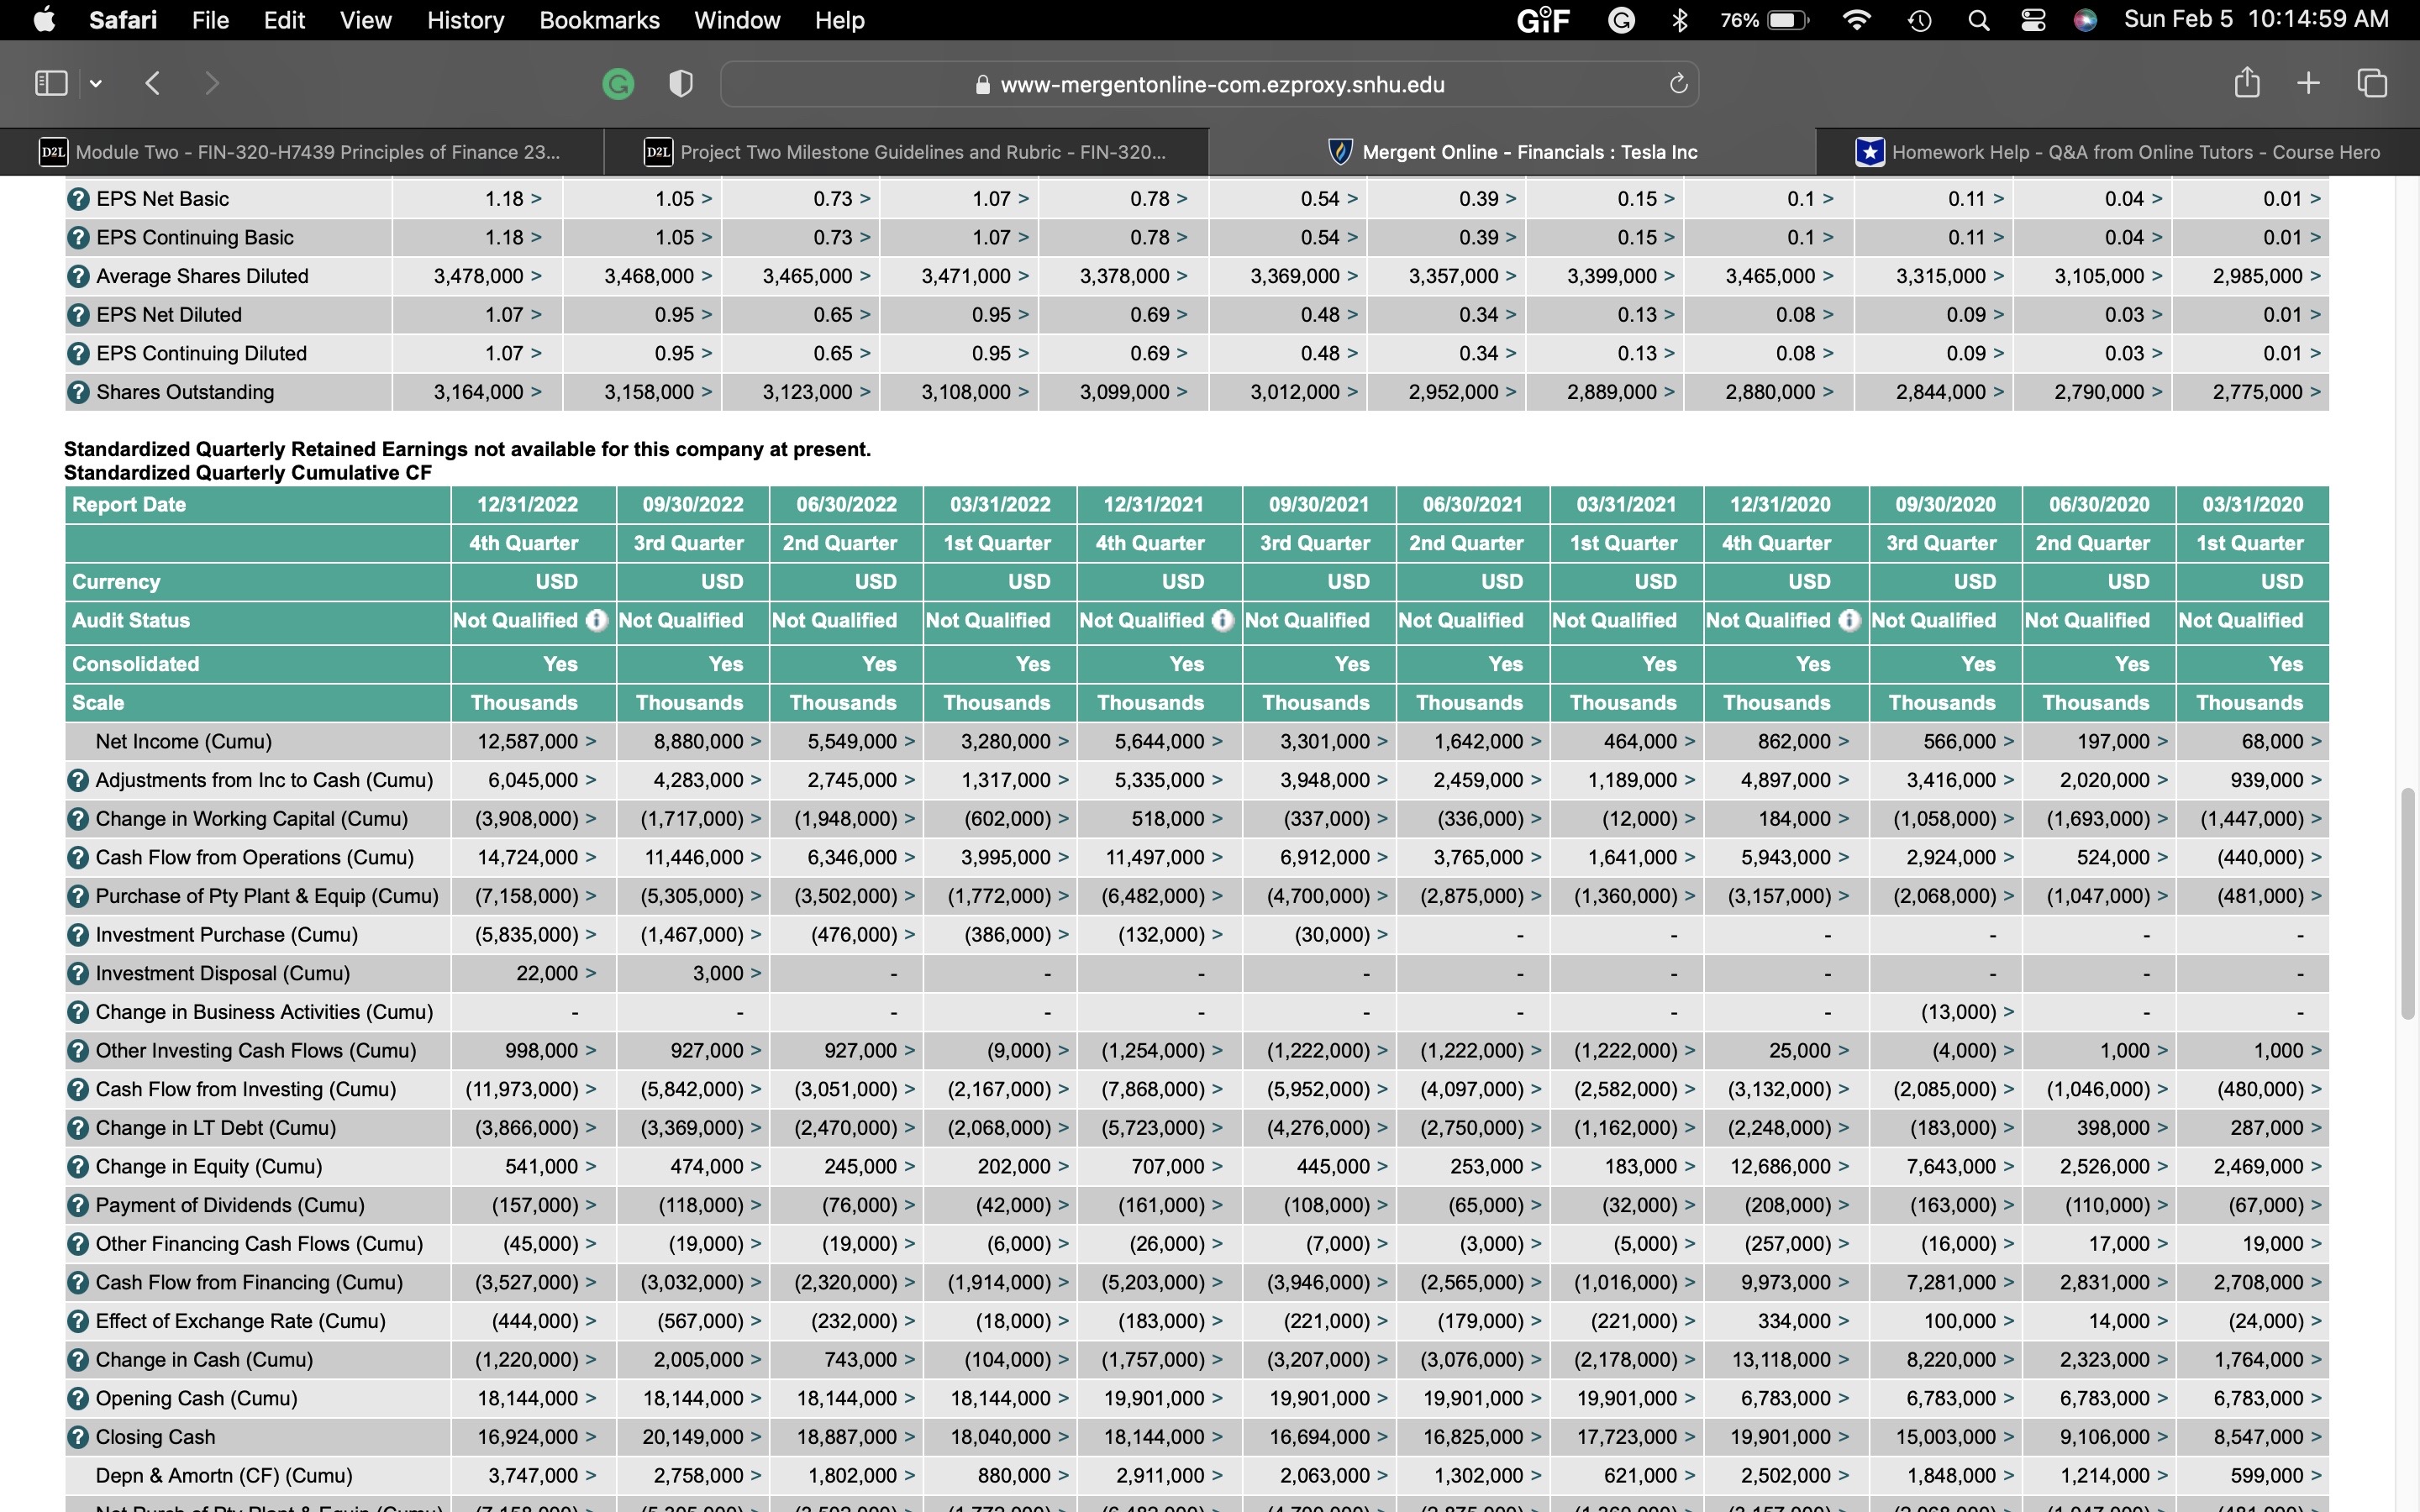Image resolution: width=2420 pixels, height=1512 pixels.
Task: Expand Closing Cash 16,924,000 arrow
Action: (591, 1438)
